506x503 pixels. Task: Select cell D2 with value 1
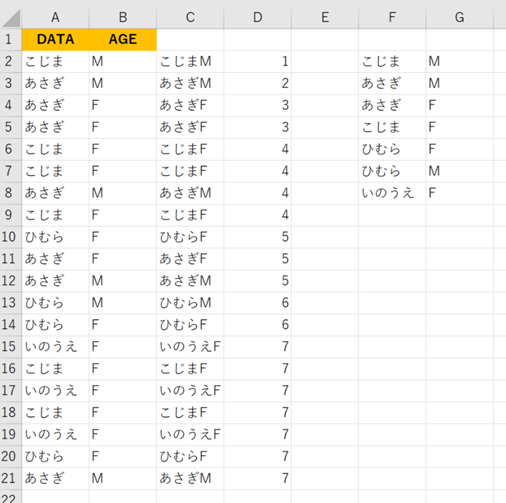click(258, 62)
